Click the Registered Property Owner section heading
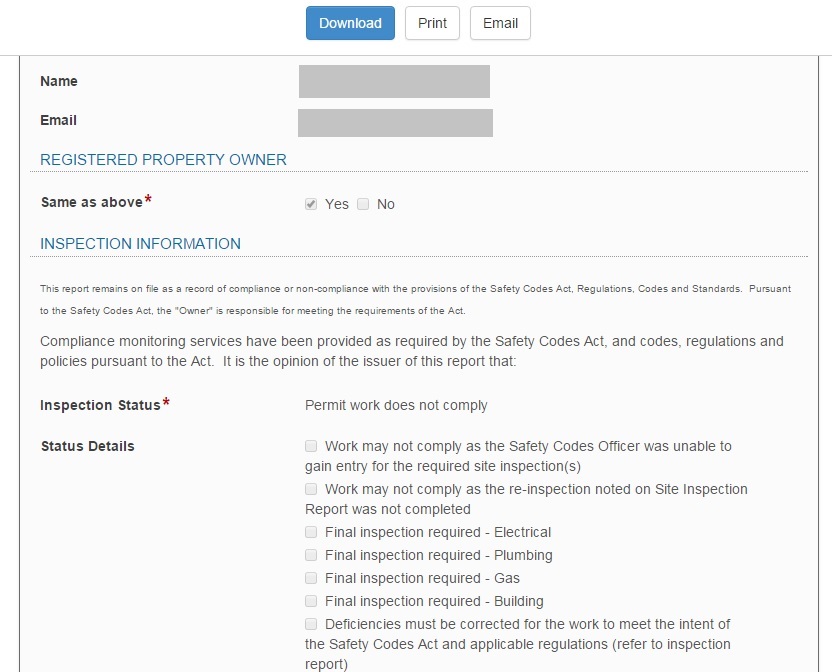This screenshot has height=672, width=832. click(x=163, y=160)
